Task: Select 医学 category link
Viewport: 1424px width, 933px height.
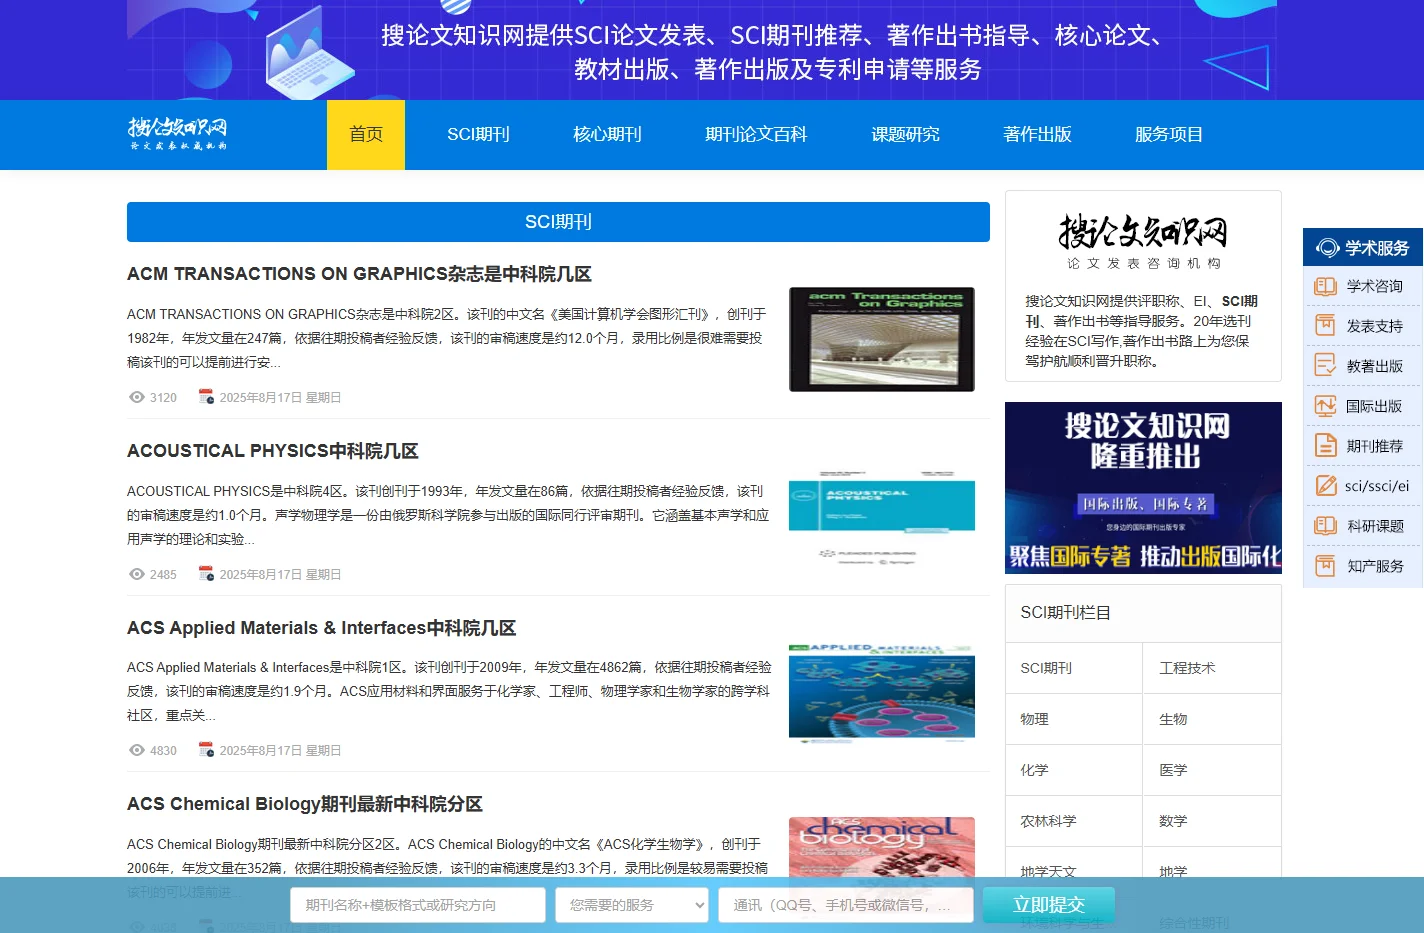Action: pos(1173,770)
